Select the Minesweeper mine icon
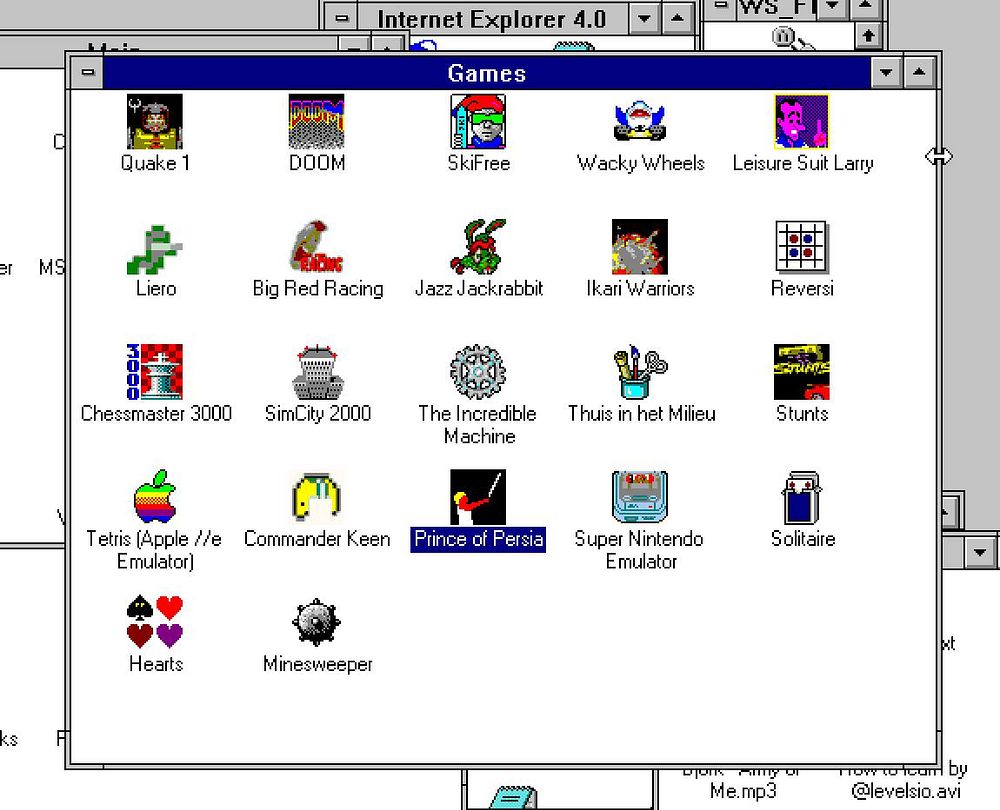 pos(316,622)
